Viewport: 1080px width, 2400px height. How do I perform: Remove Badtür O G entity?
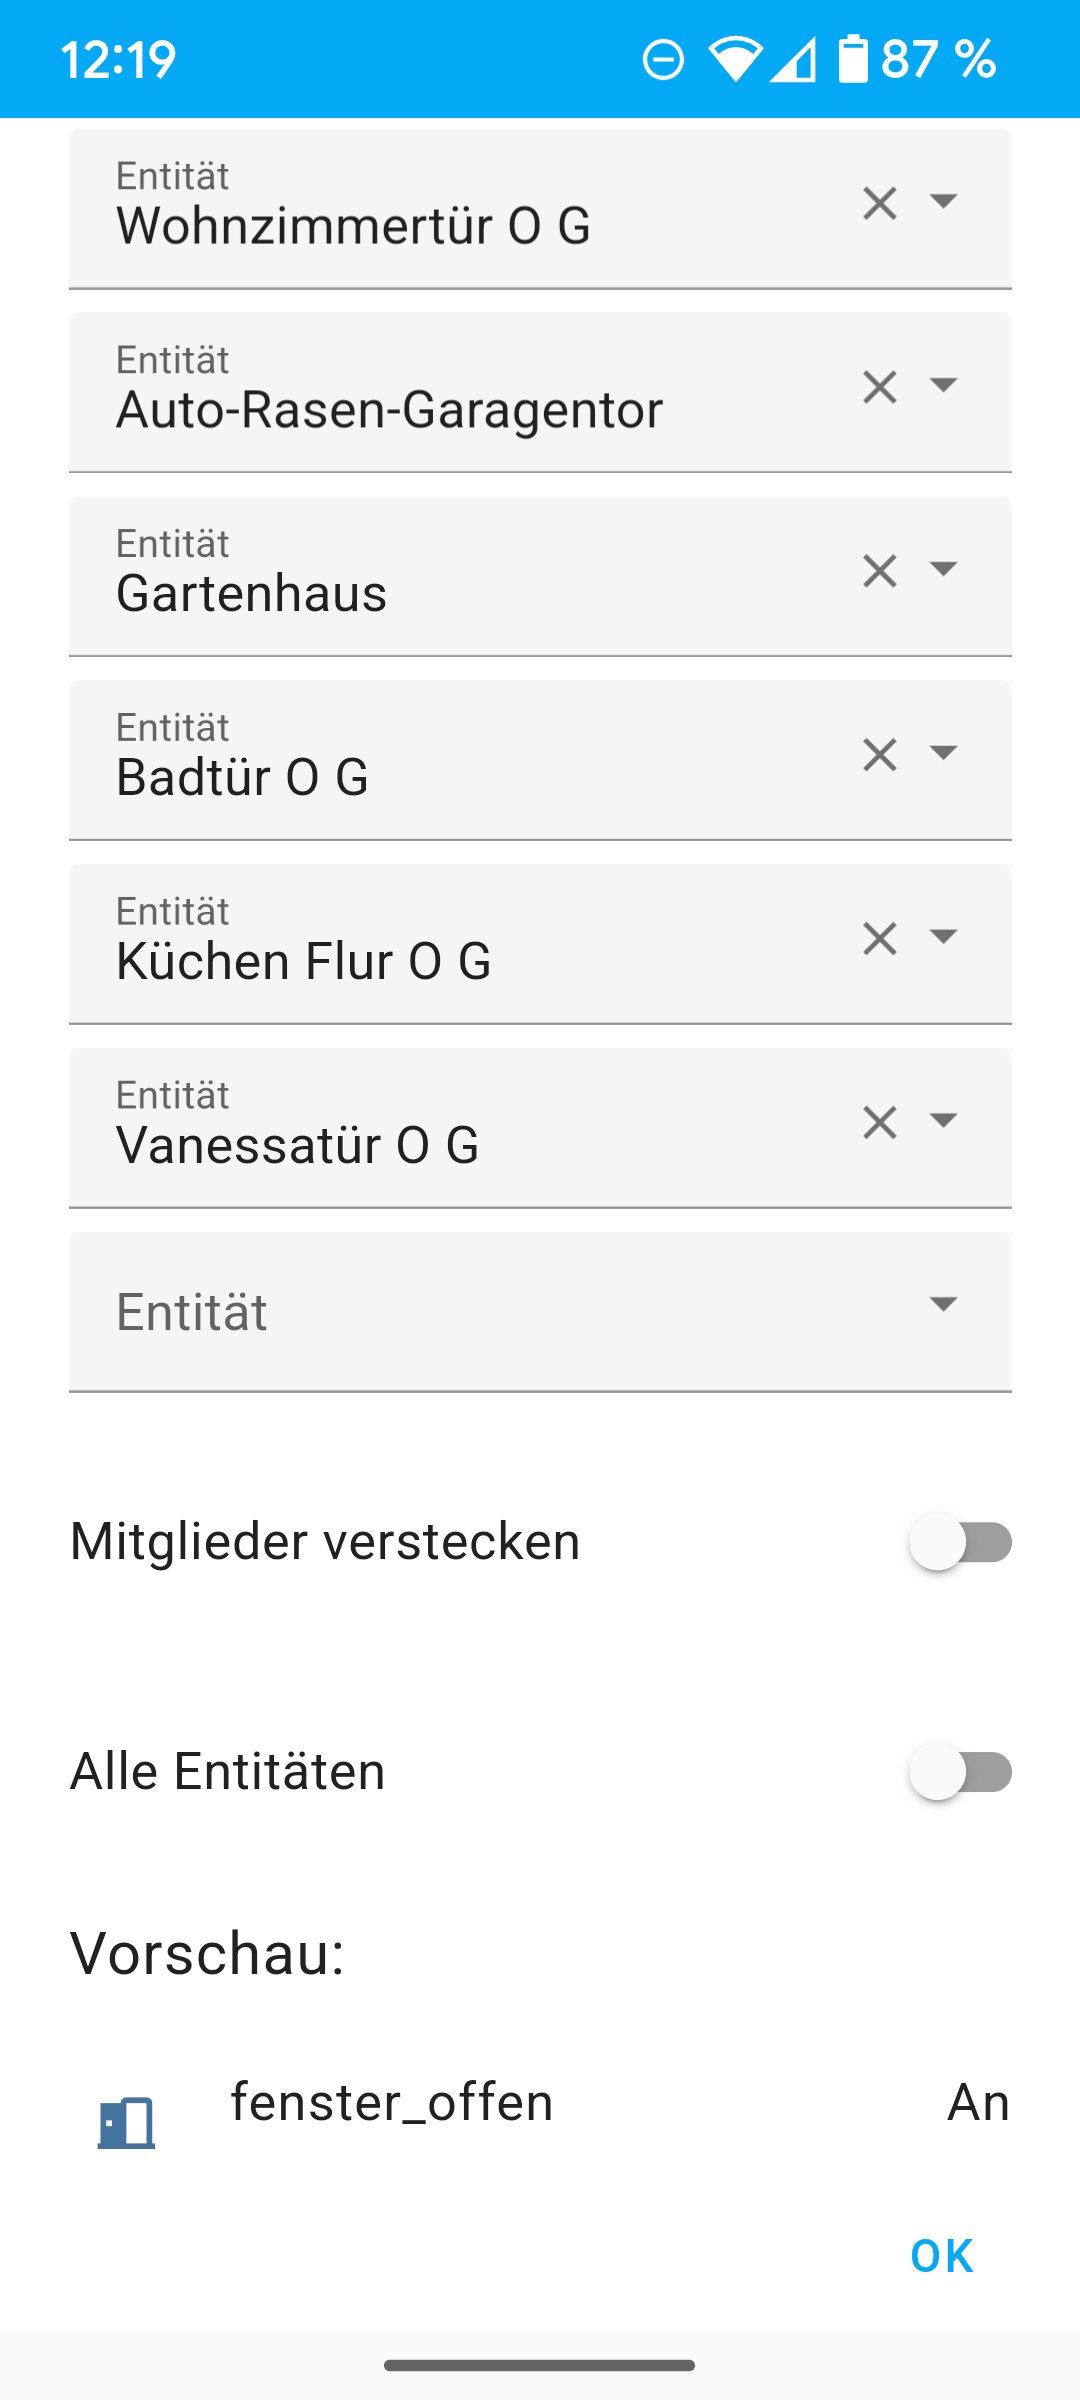[x=879, y=756]
